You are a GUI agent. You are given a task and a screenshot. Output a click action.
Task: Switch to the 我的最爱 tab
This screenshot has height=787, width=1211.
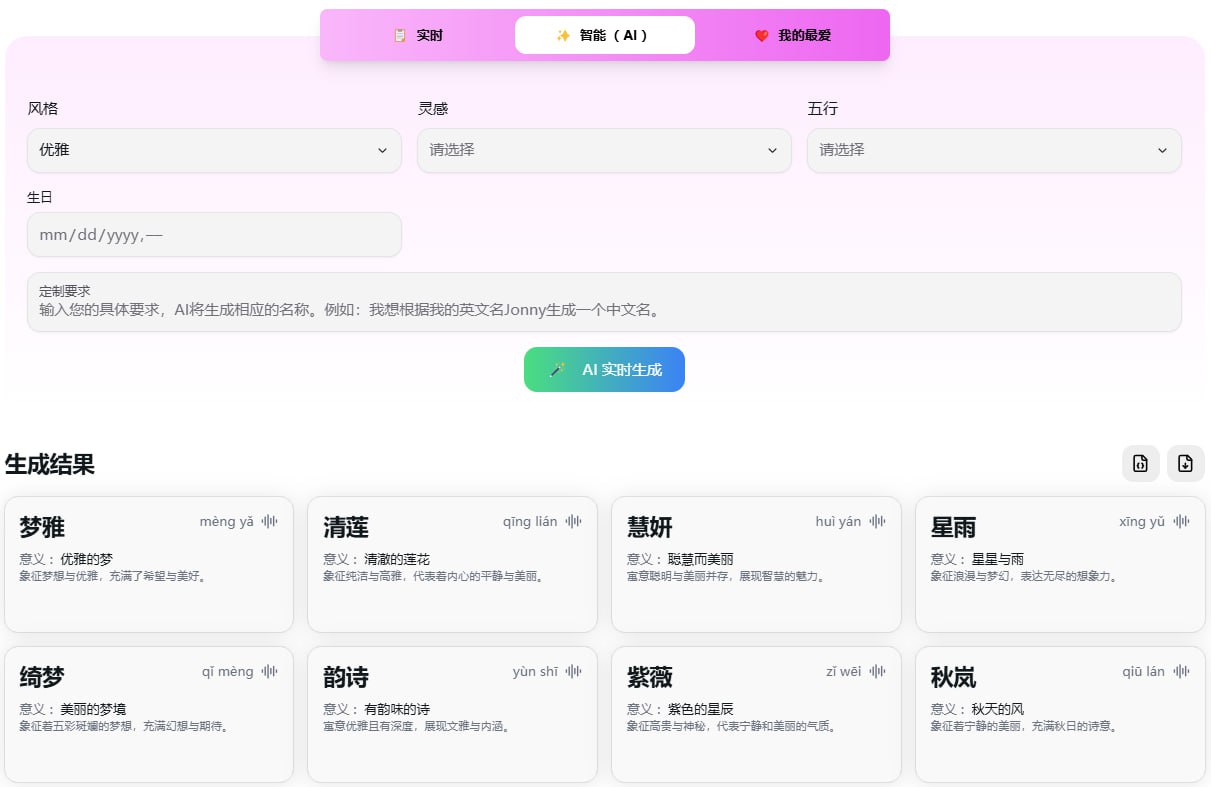[792, 35]
